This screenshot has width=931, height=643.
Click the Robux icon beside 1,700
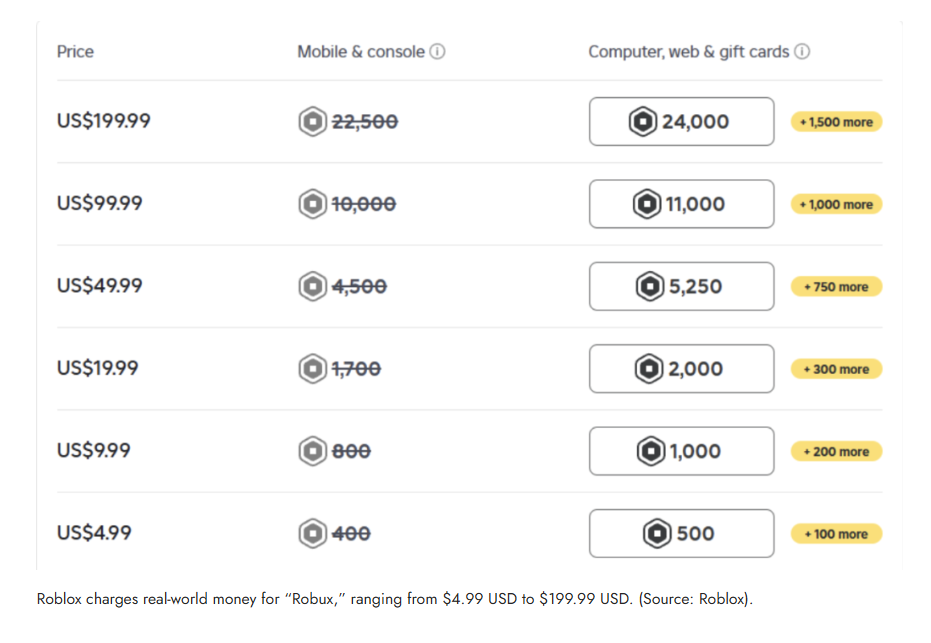pyautogui.click(x=312, y=369)
